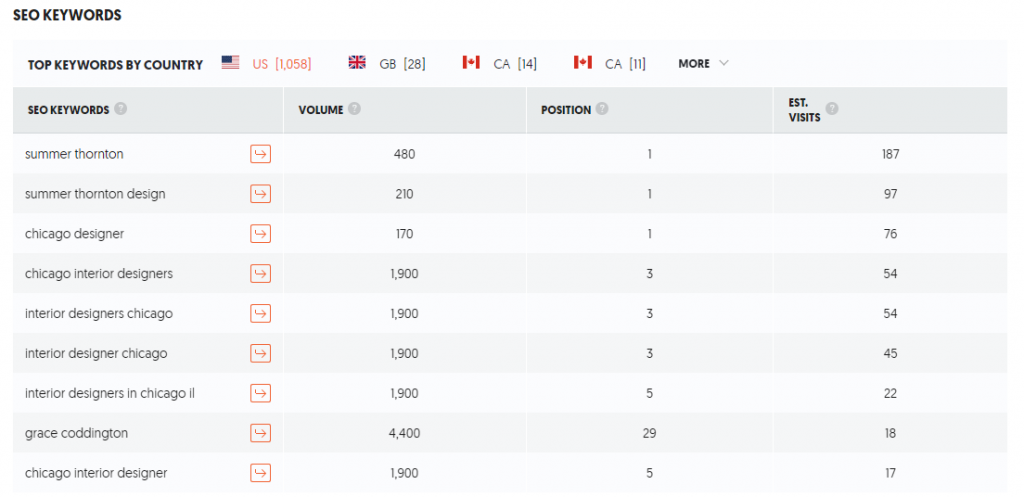Click the United Kingdom flag icon
The height and width of the screenshot is (497, 1024).
[x=357, y=63]
